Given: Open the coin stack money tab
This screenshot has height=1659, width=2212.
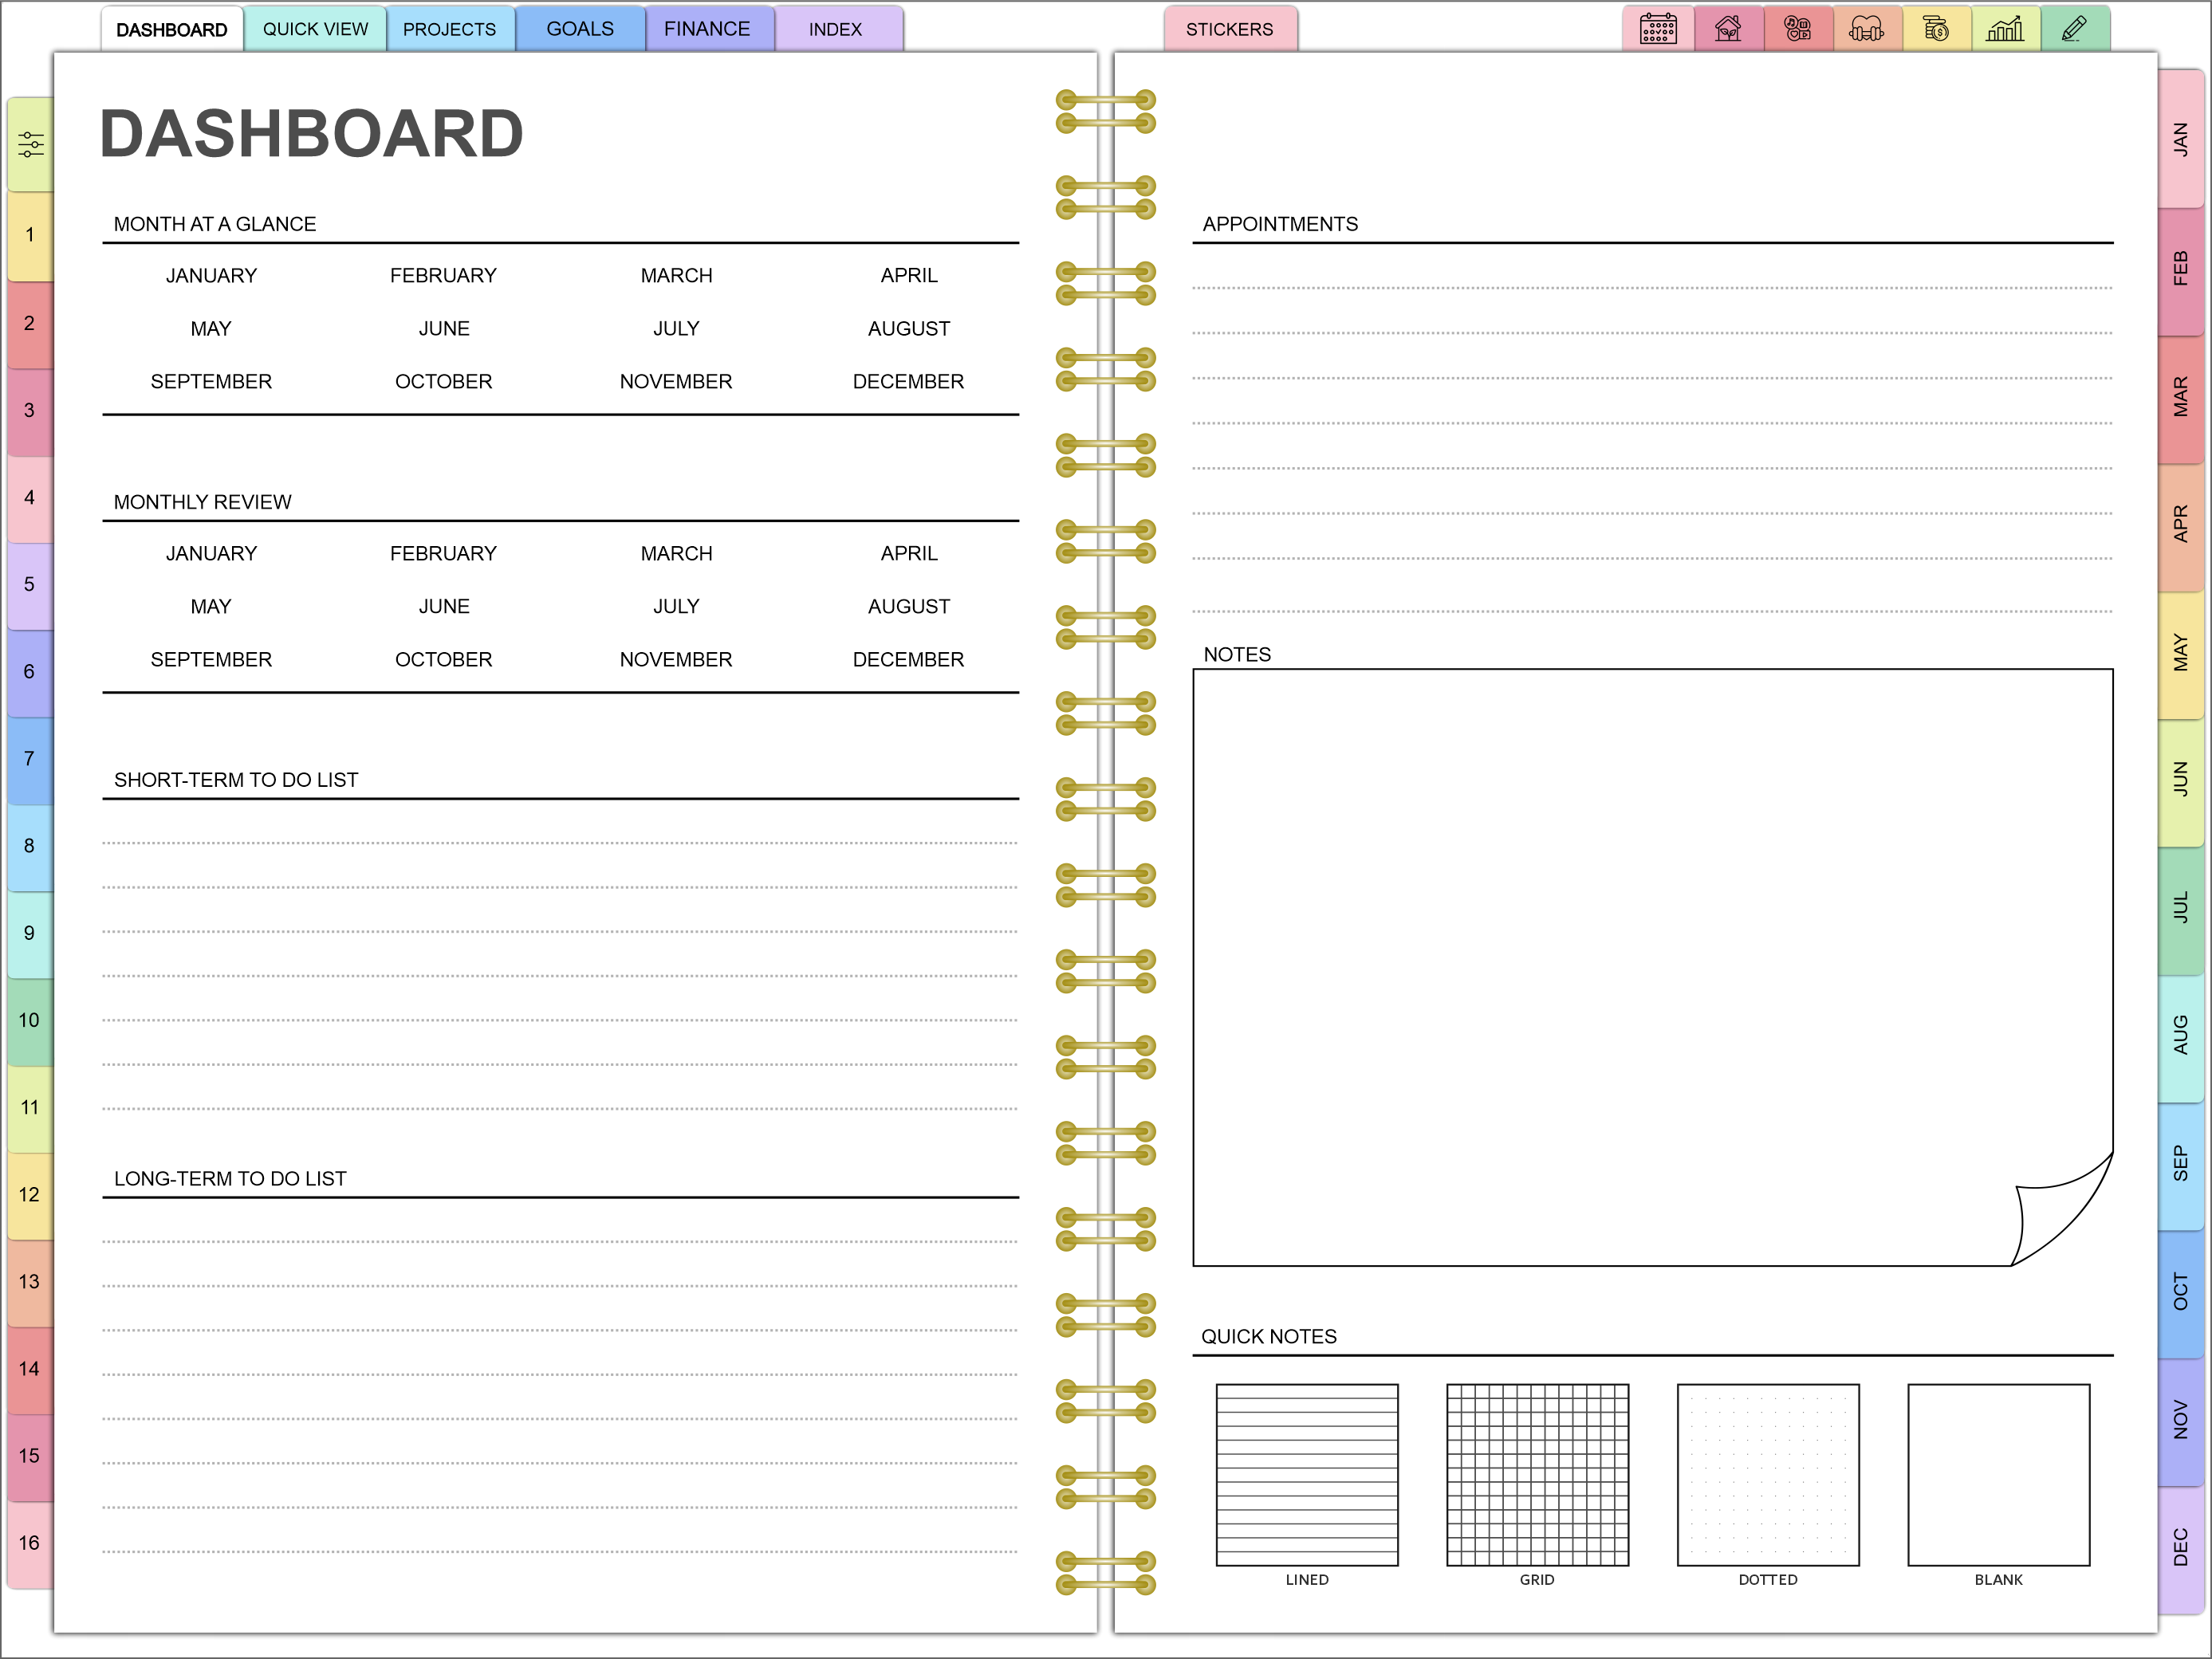Looking at the screenshot, I should (1936, 29).
